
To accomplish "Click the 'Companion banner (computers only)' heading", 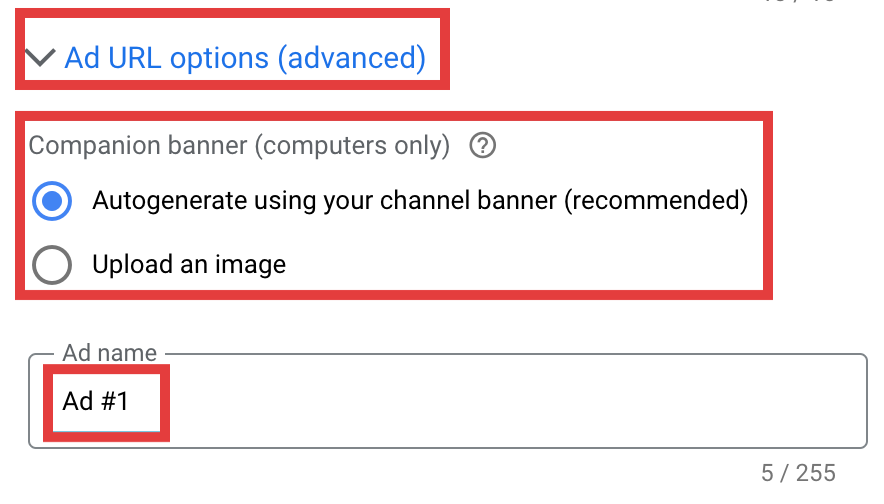I will tap(239, 145).
